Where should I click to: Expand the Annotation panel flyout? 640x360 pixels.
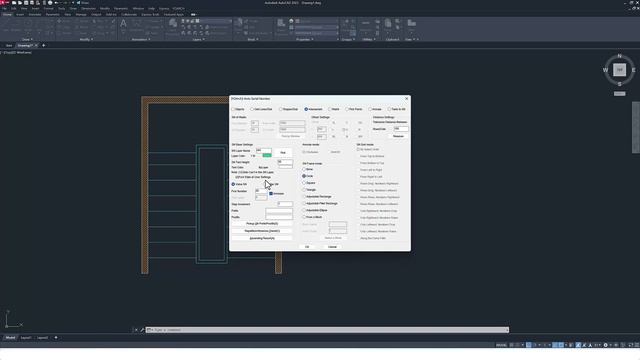[x=141, y=40]
